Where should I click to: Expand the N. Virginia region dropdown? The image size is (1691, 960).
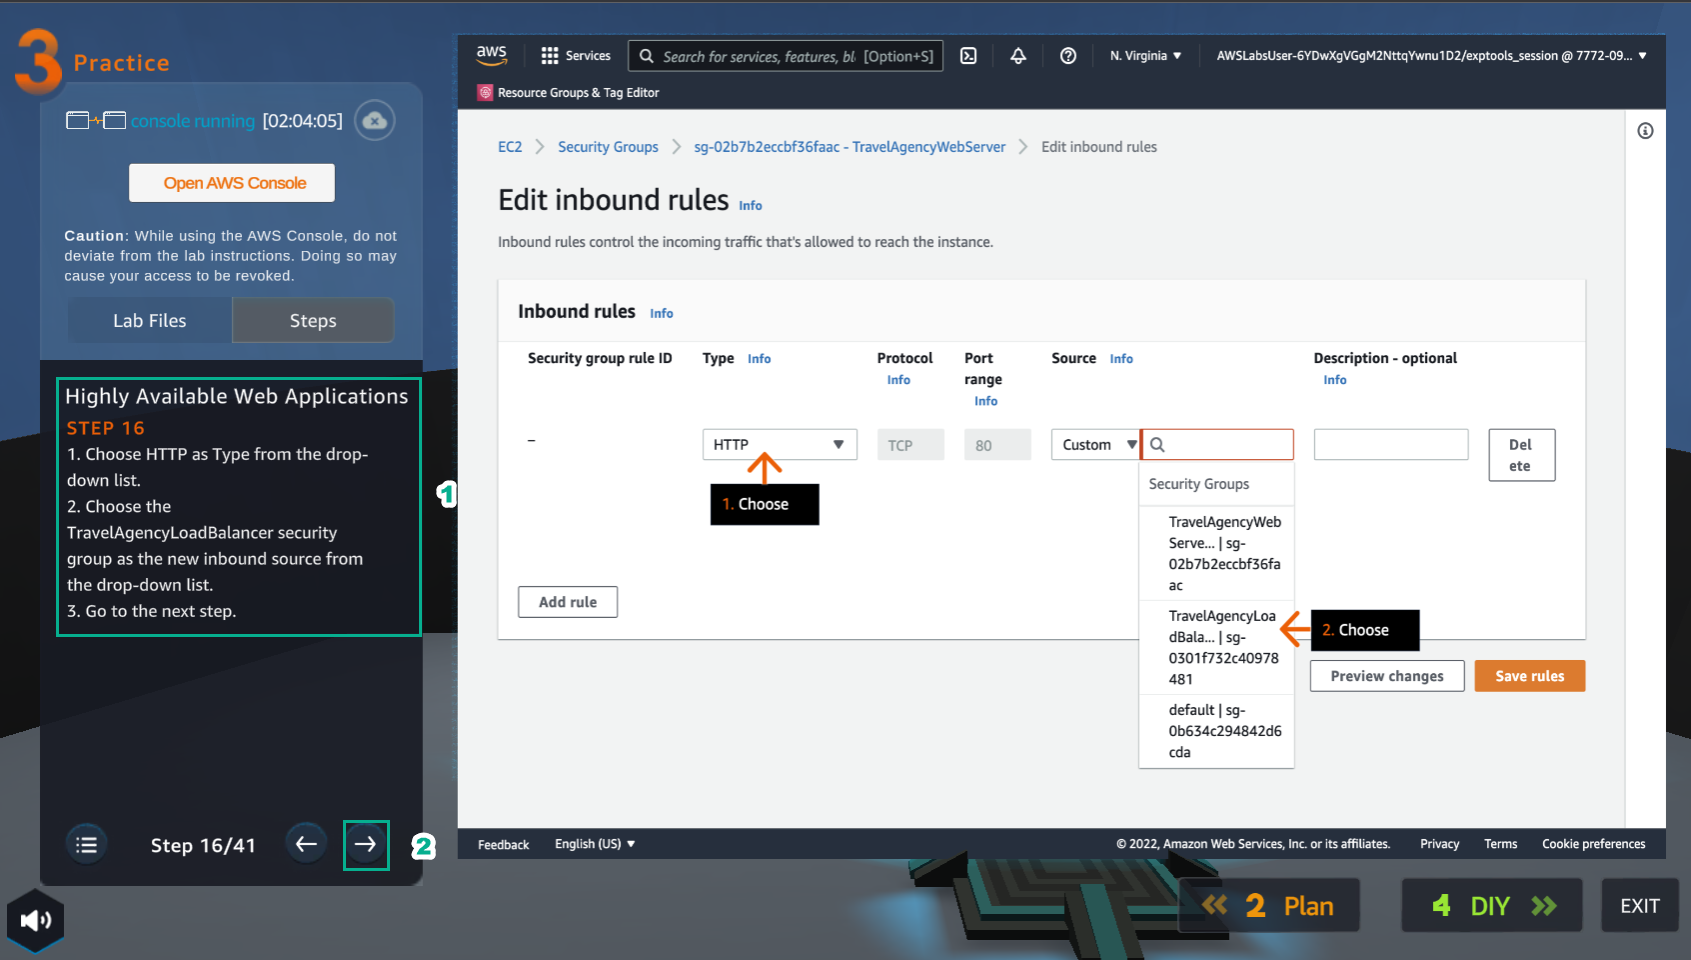[x=1145, y=56]
